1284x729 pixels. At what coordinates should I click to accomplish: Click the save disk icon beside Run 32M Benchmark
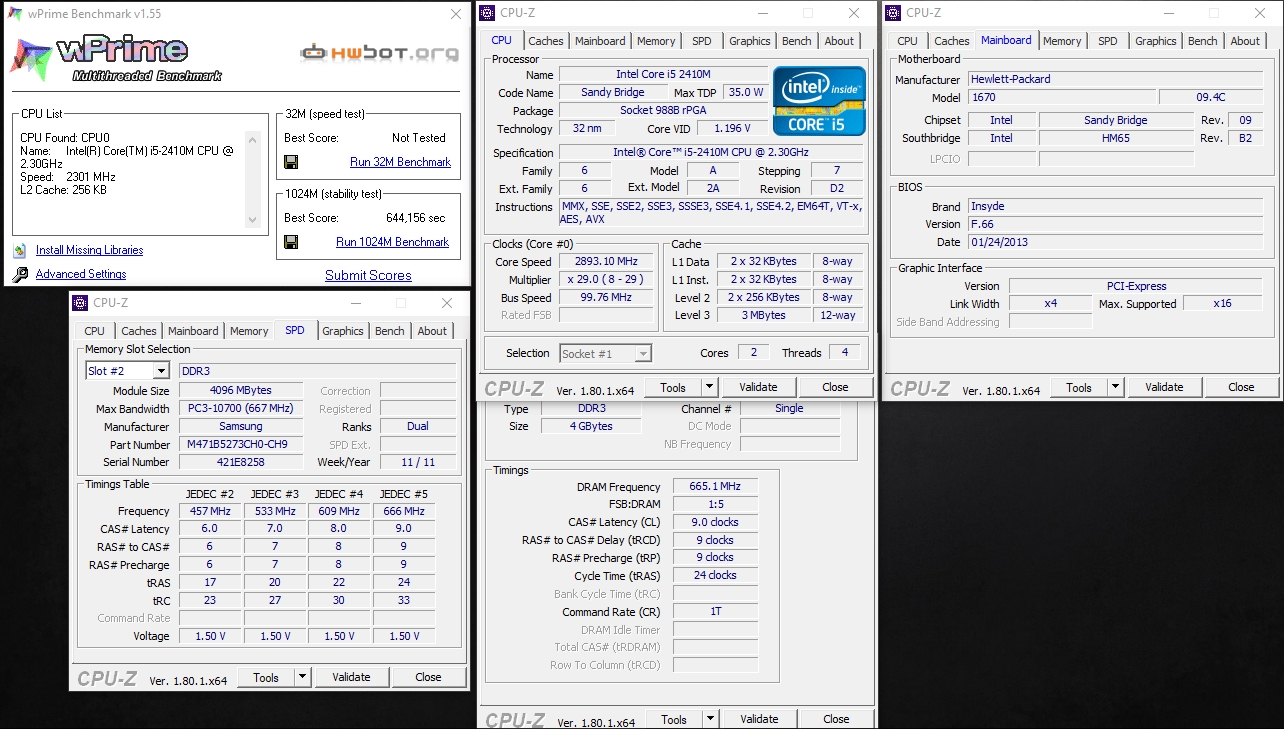[x=291, y=162]
